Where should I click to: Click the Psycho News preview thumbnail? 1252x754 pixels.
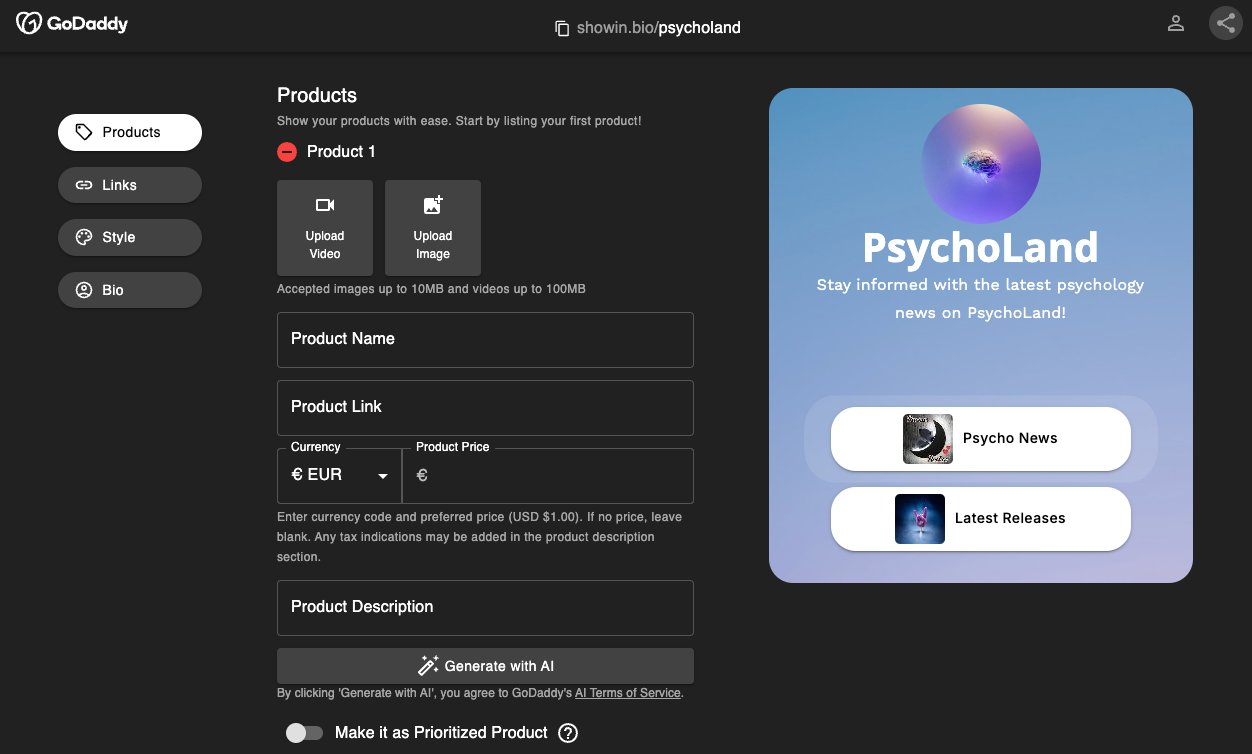pos(928,439)
